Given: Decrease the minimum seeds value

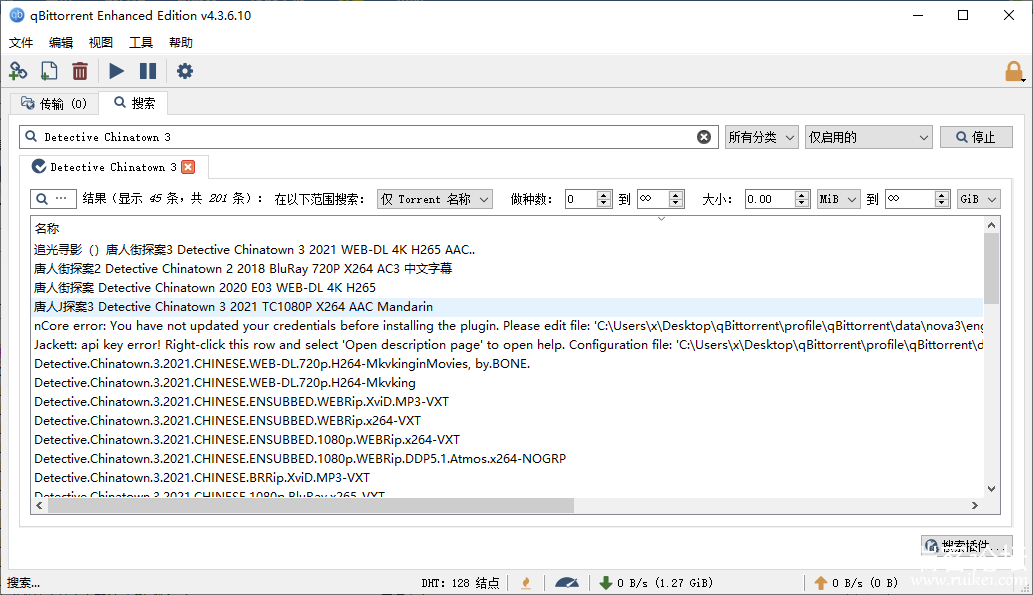Looking at the screenshot, I should click(604, 203).
